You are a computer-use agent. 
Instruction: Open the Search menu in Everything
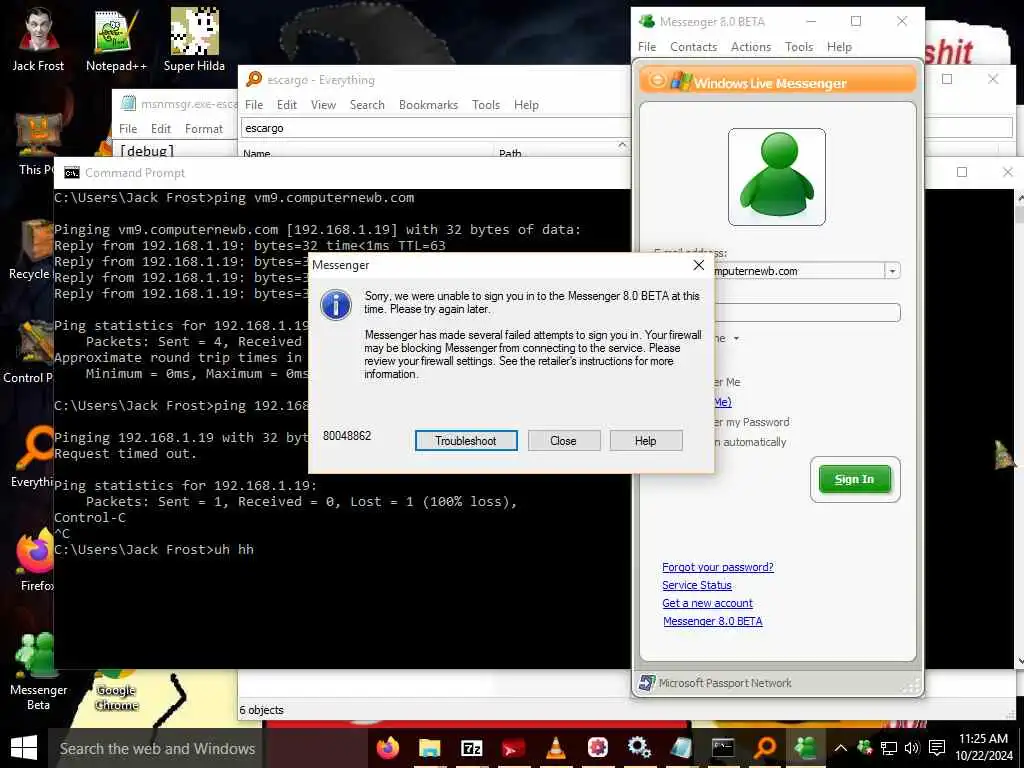pyautogui.click(x=367, y=105)
